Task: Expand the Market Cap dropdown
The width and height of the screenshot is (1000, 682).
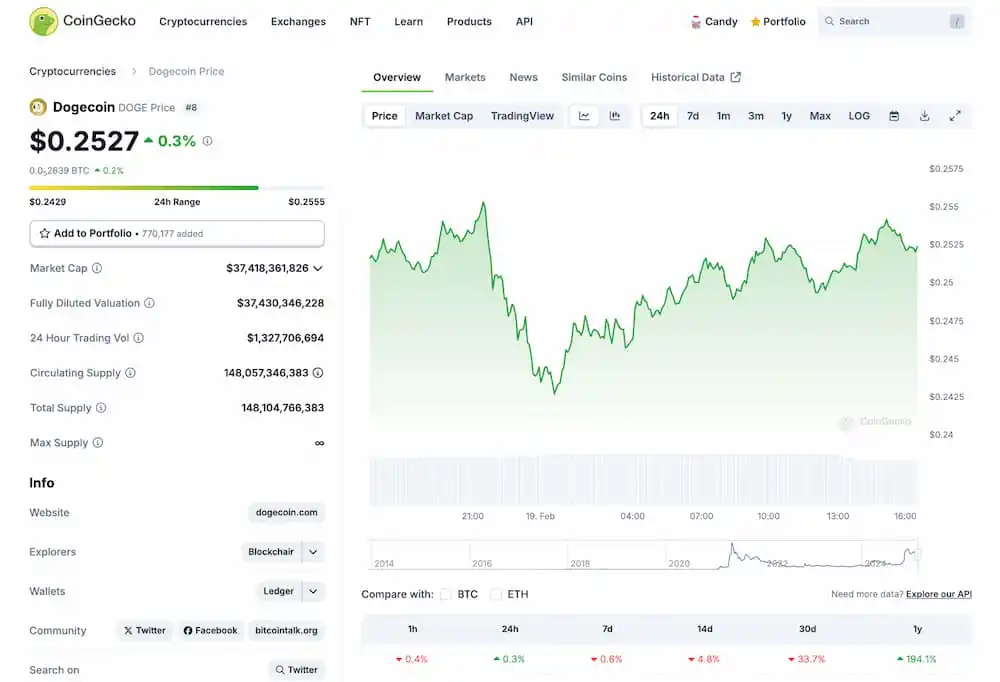Action: [318, 268]
